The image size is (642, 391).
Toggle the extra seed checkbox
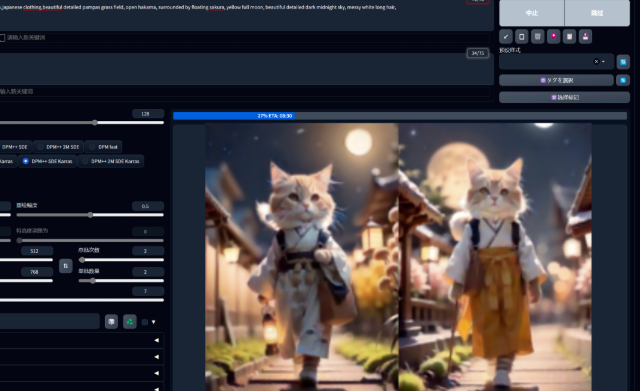pyautogui.click(x=145, y=322)
